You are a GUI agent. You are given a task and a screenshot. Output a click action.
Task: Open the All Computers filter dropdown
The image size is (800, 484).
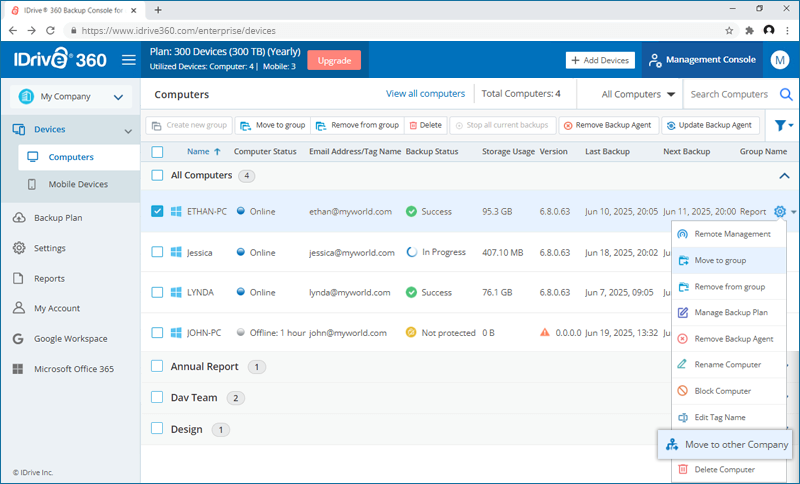coord(638,94)
